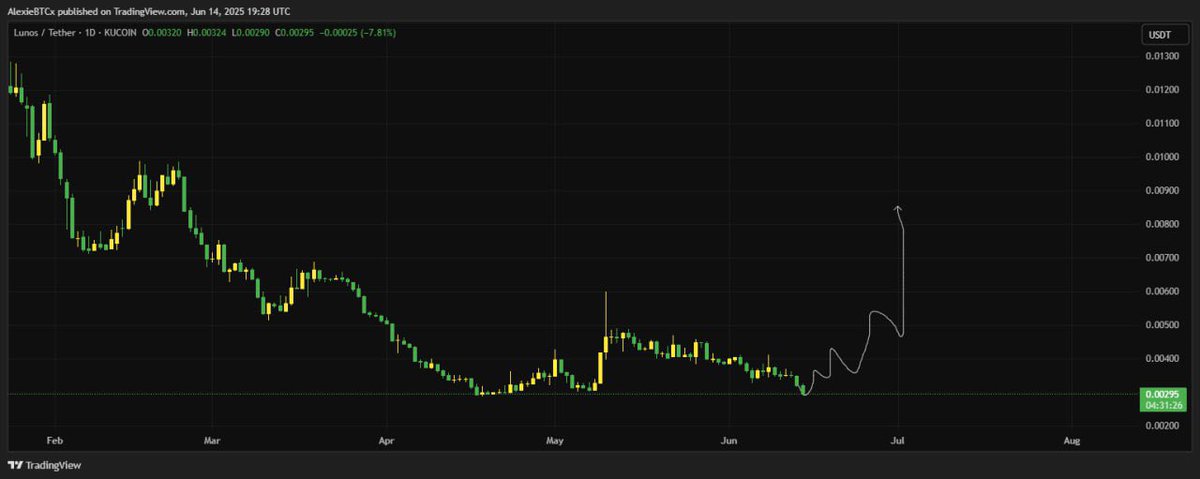This screenshot has height=479, width=1200.
Task: Click the price change value −7.81%
Action: pyautogui.click(x=378, y=32)
